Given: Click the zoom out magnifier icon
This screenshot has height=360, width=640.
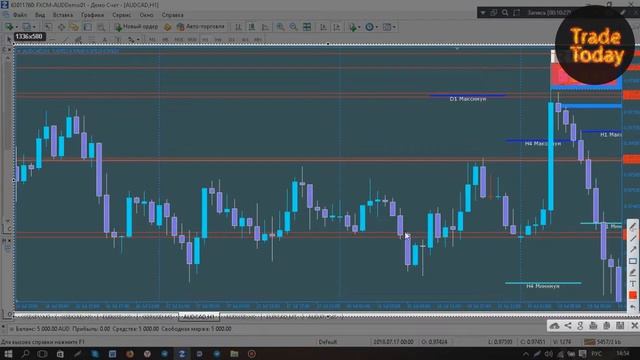Looking at the screenshot, I should 293,27.
